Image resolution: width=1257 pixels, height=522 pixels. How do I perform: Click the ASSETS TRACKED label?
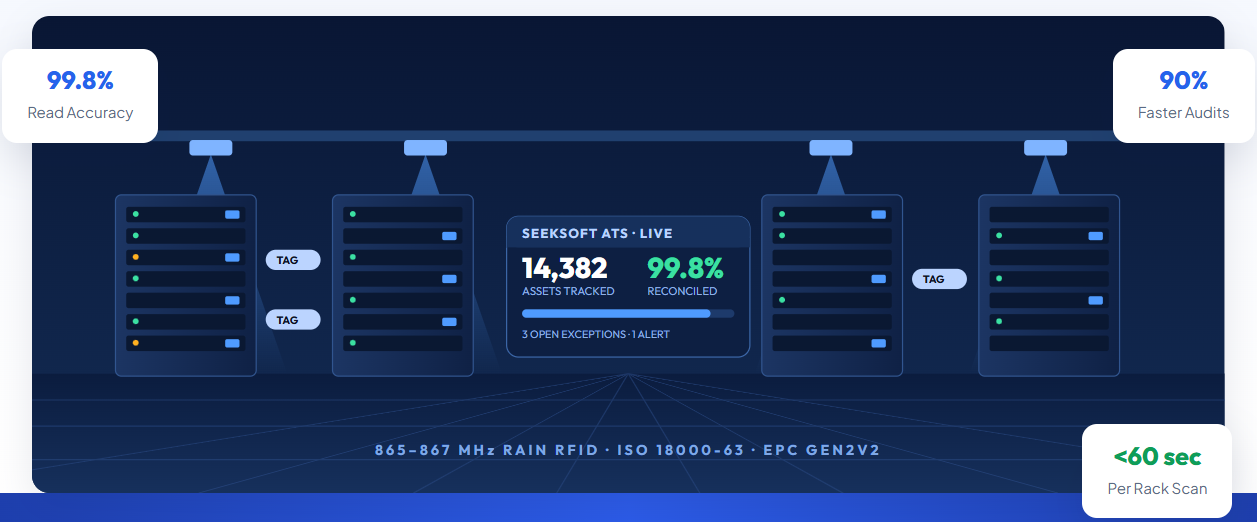(568, 291)
